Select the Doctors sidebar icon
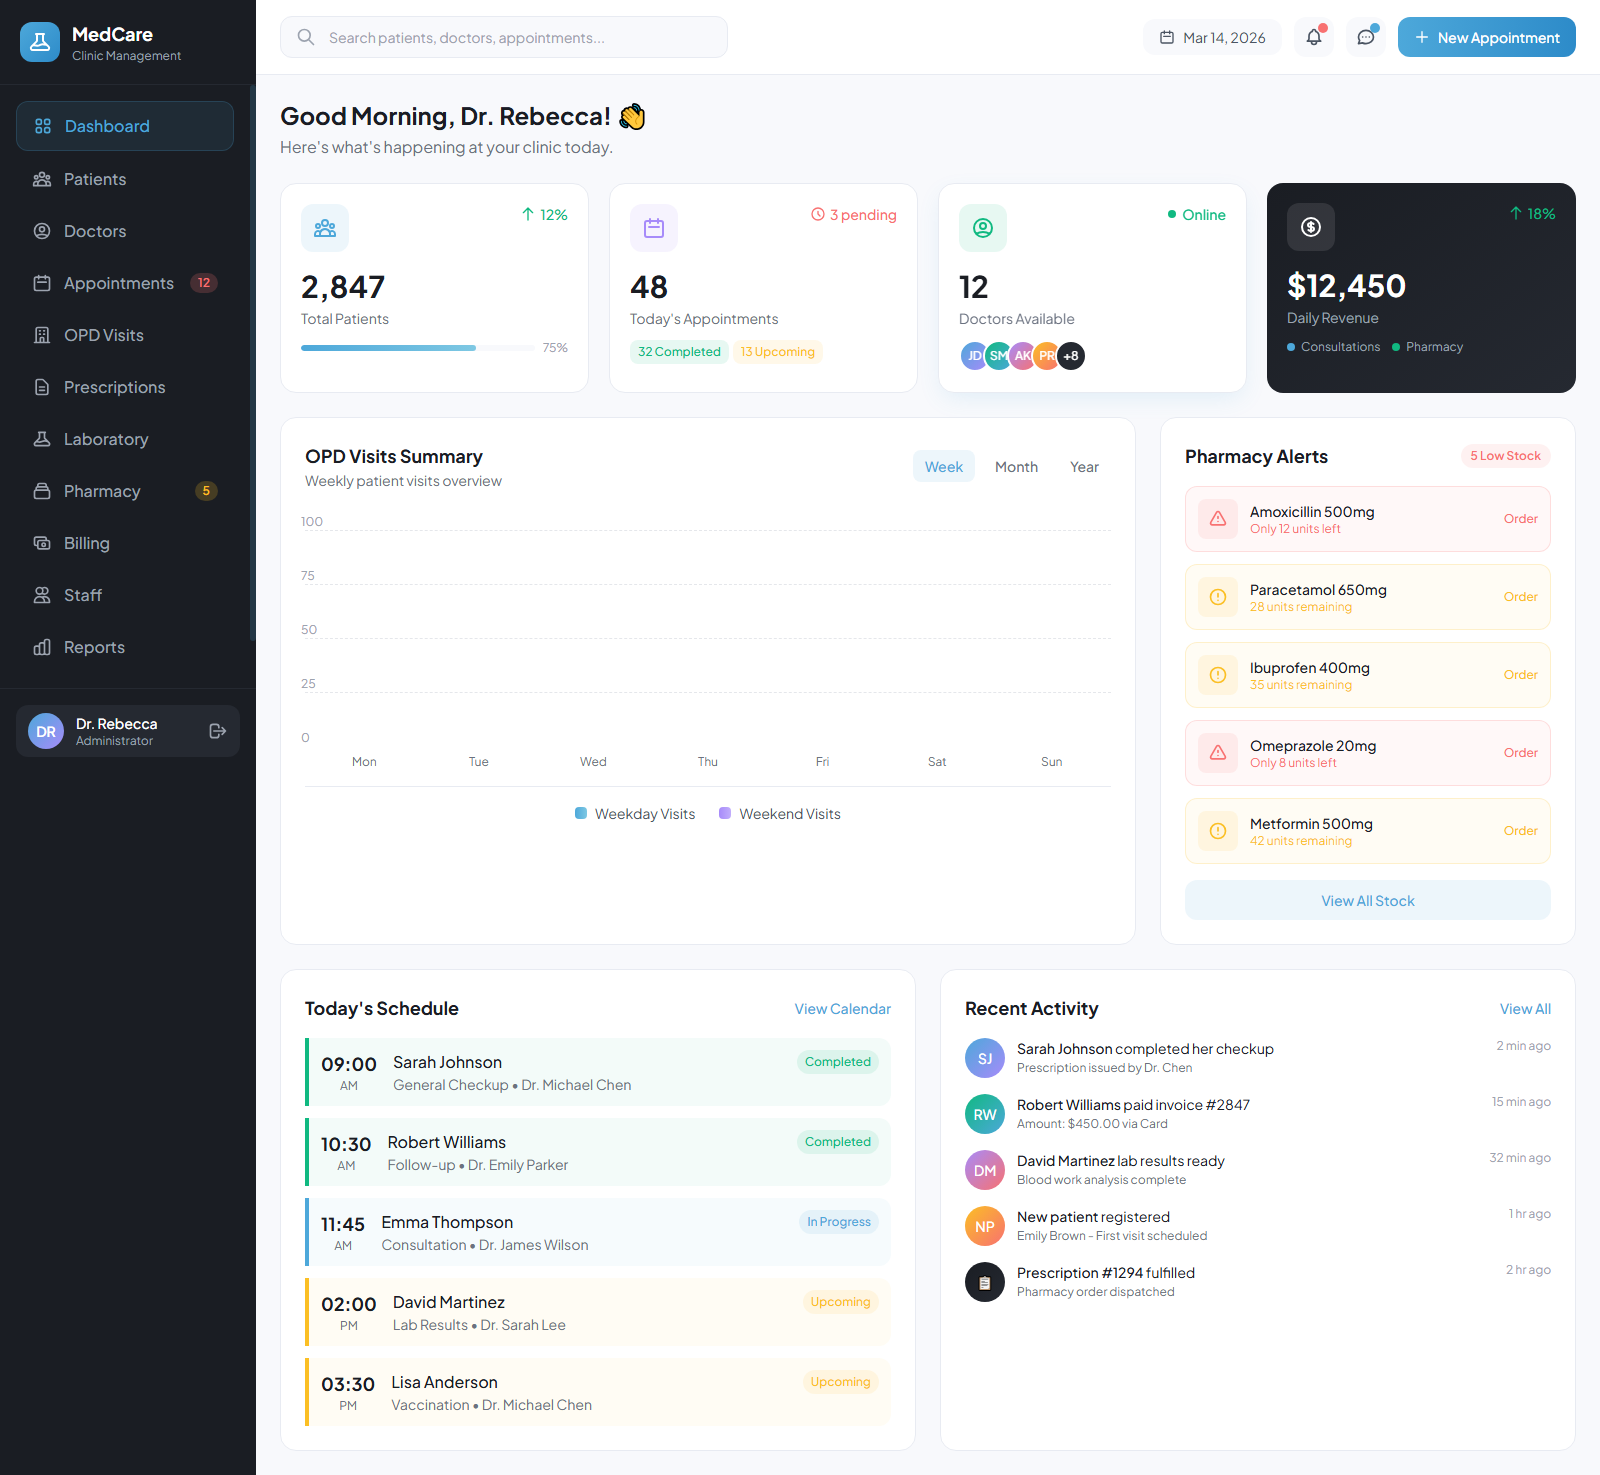 point(42,230)
